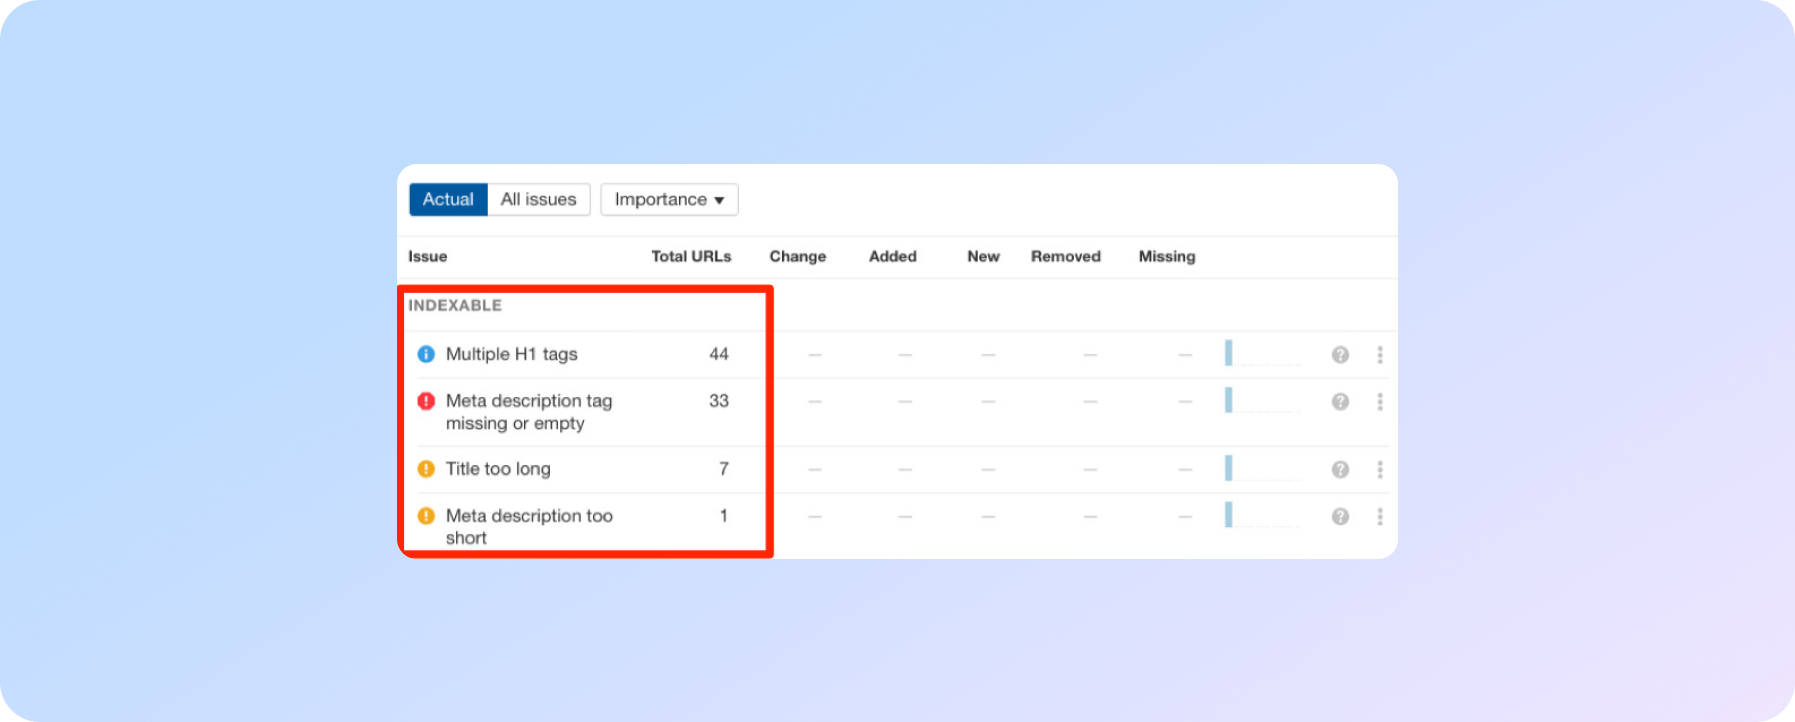Open help for Multiple H1 tags row
The image size is (1795, 722).
click(x=1340, y=355)
